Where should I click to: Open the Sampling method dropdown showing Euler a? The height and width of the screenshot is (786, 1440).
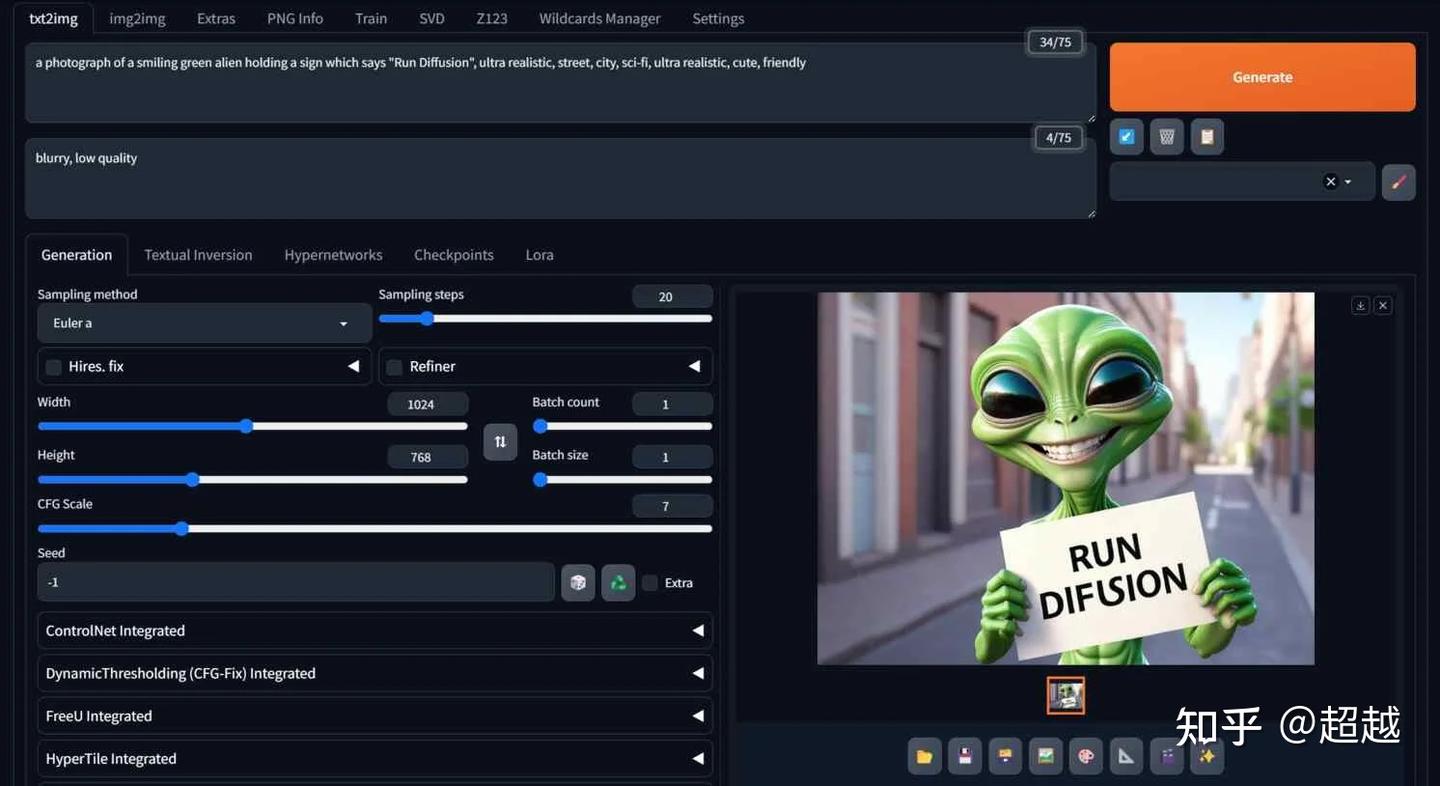tap(204, 323)
